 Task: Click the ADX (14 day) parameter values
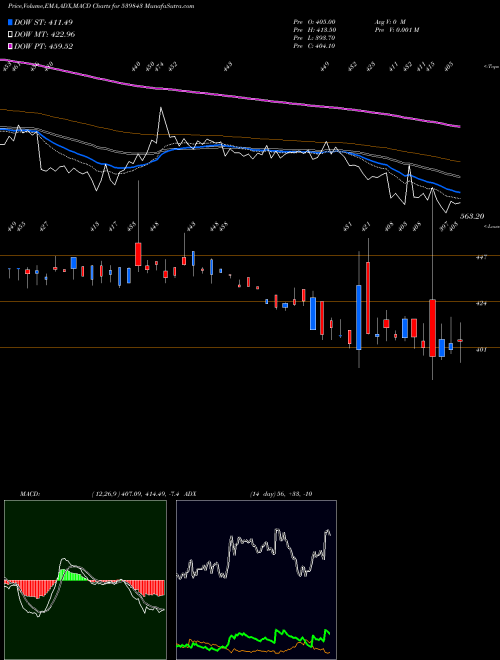281,494
